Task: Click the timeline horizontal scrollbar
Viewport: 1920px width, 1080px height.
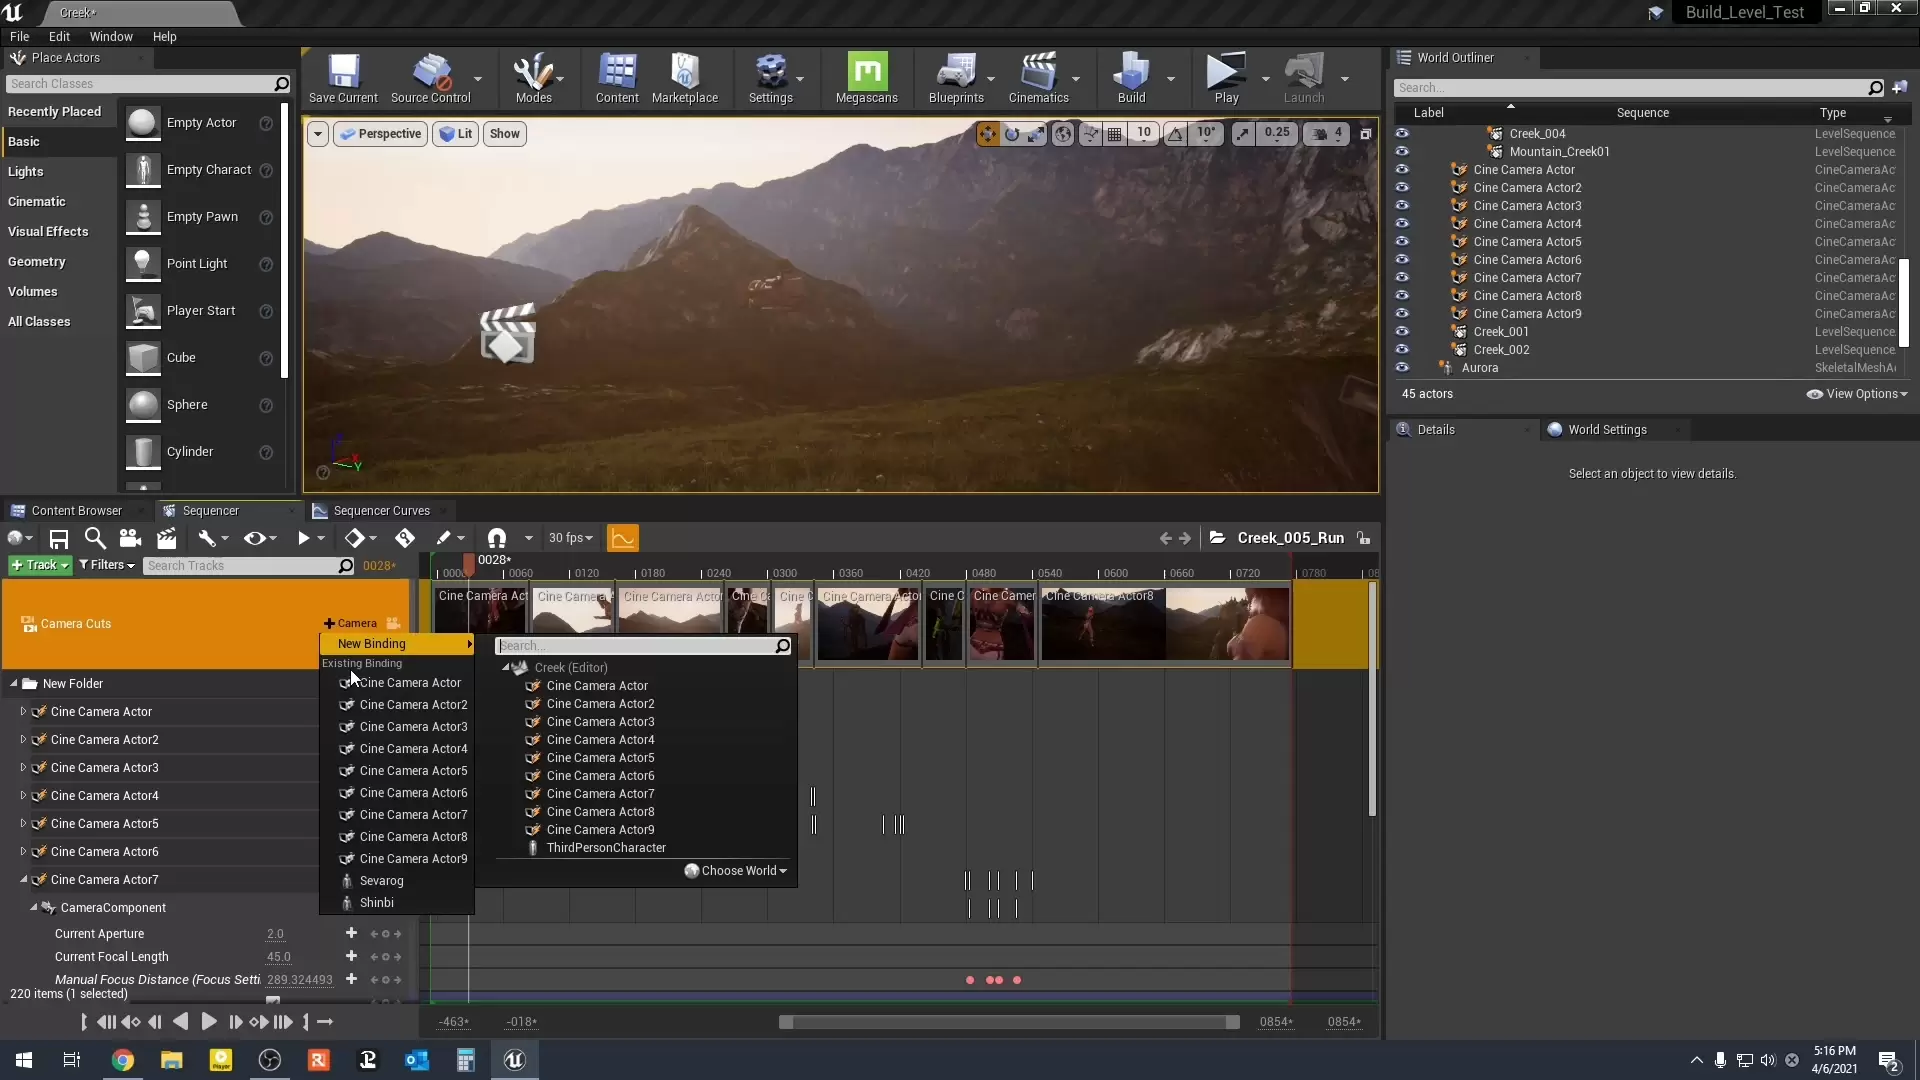Action: (x=1008, y=1022)
